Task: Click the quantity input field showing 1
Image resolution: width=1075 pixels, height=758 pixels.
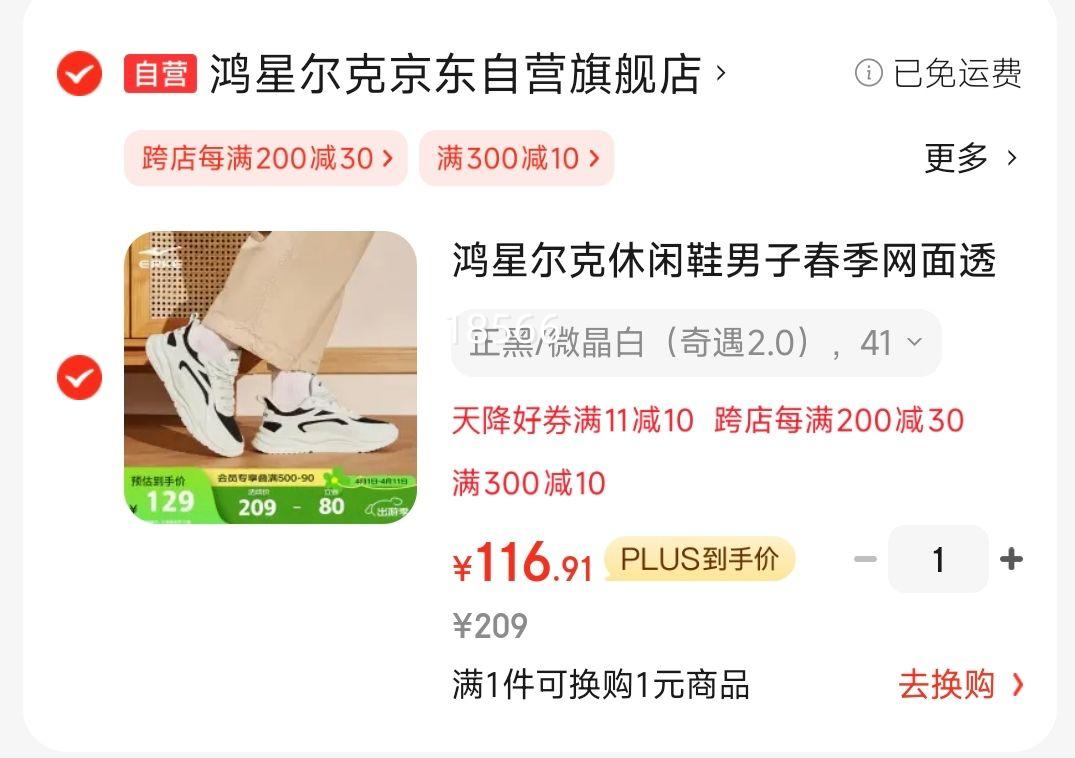Action: point(939,559)
